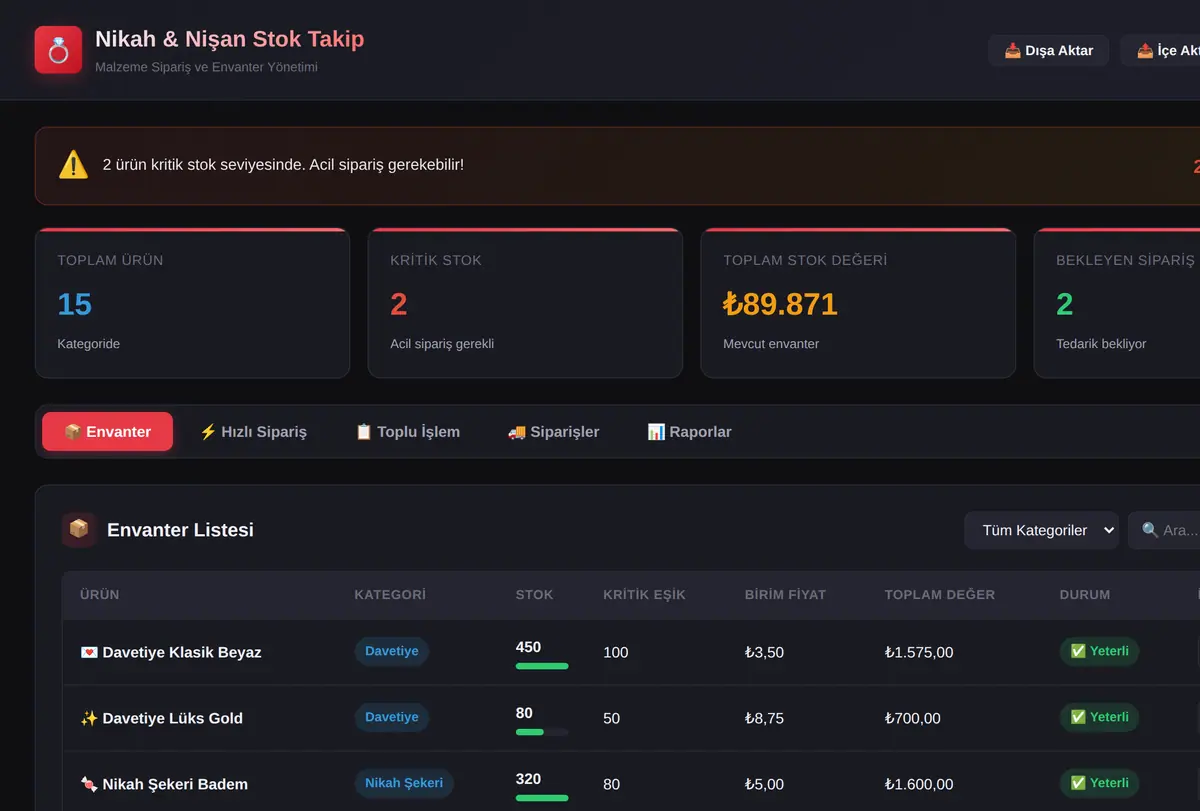
Task: Select the Siparişler tab
Action: tap(553, 432)
